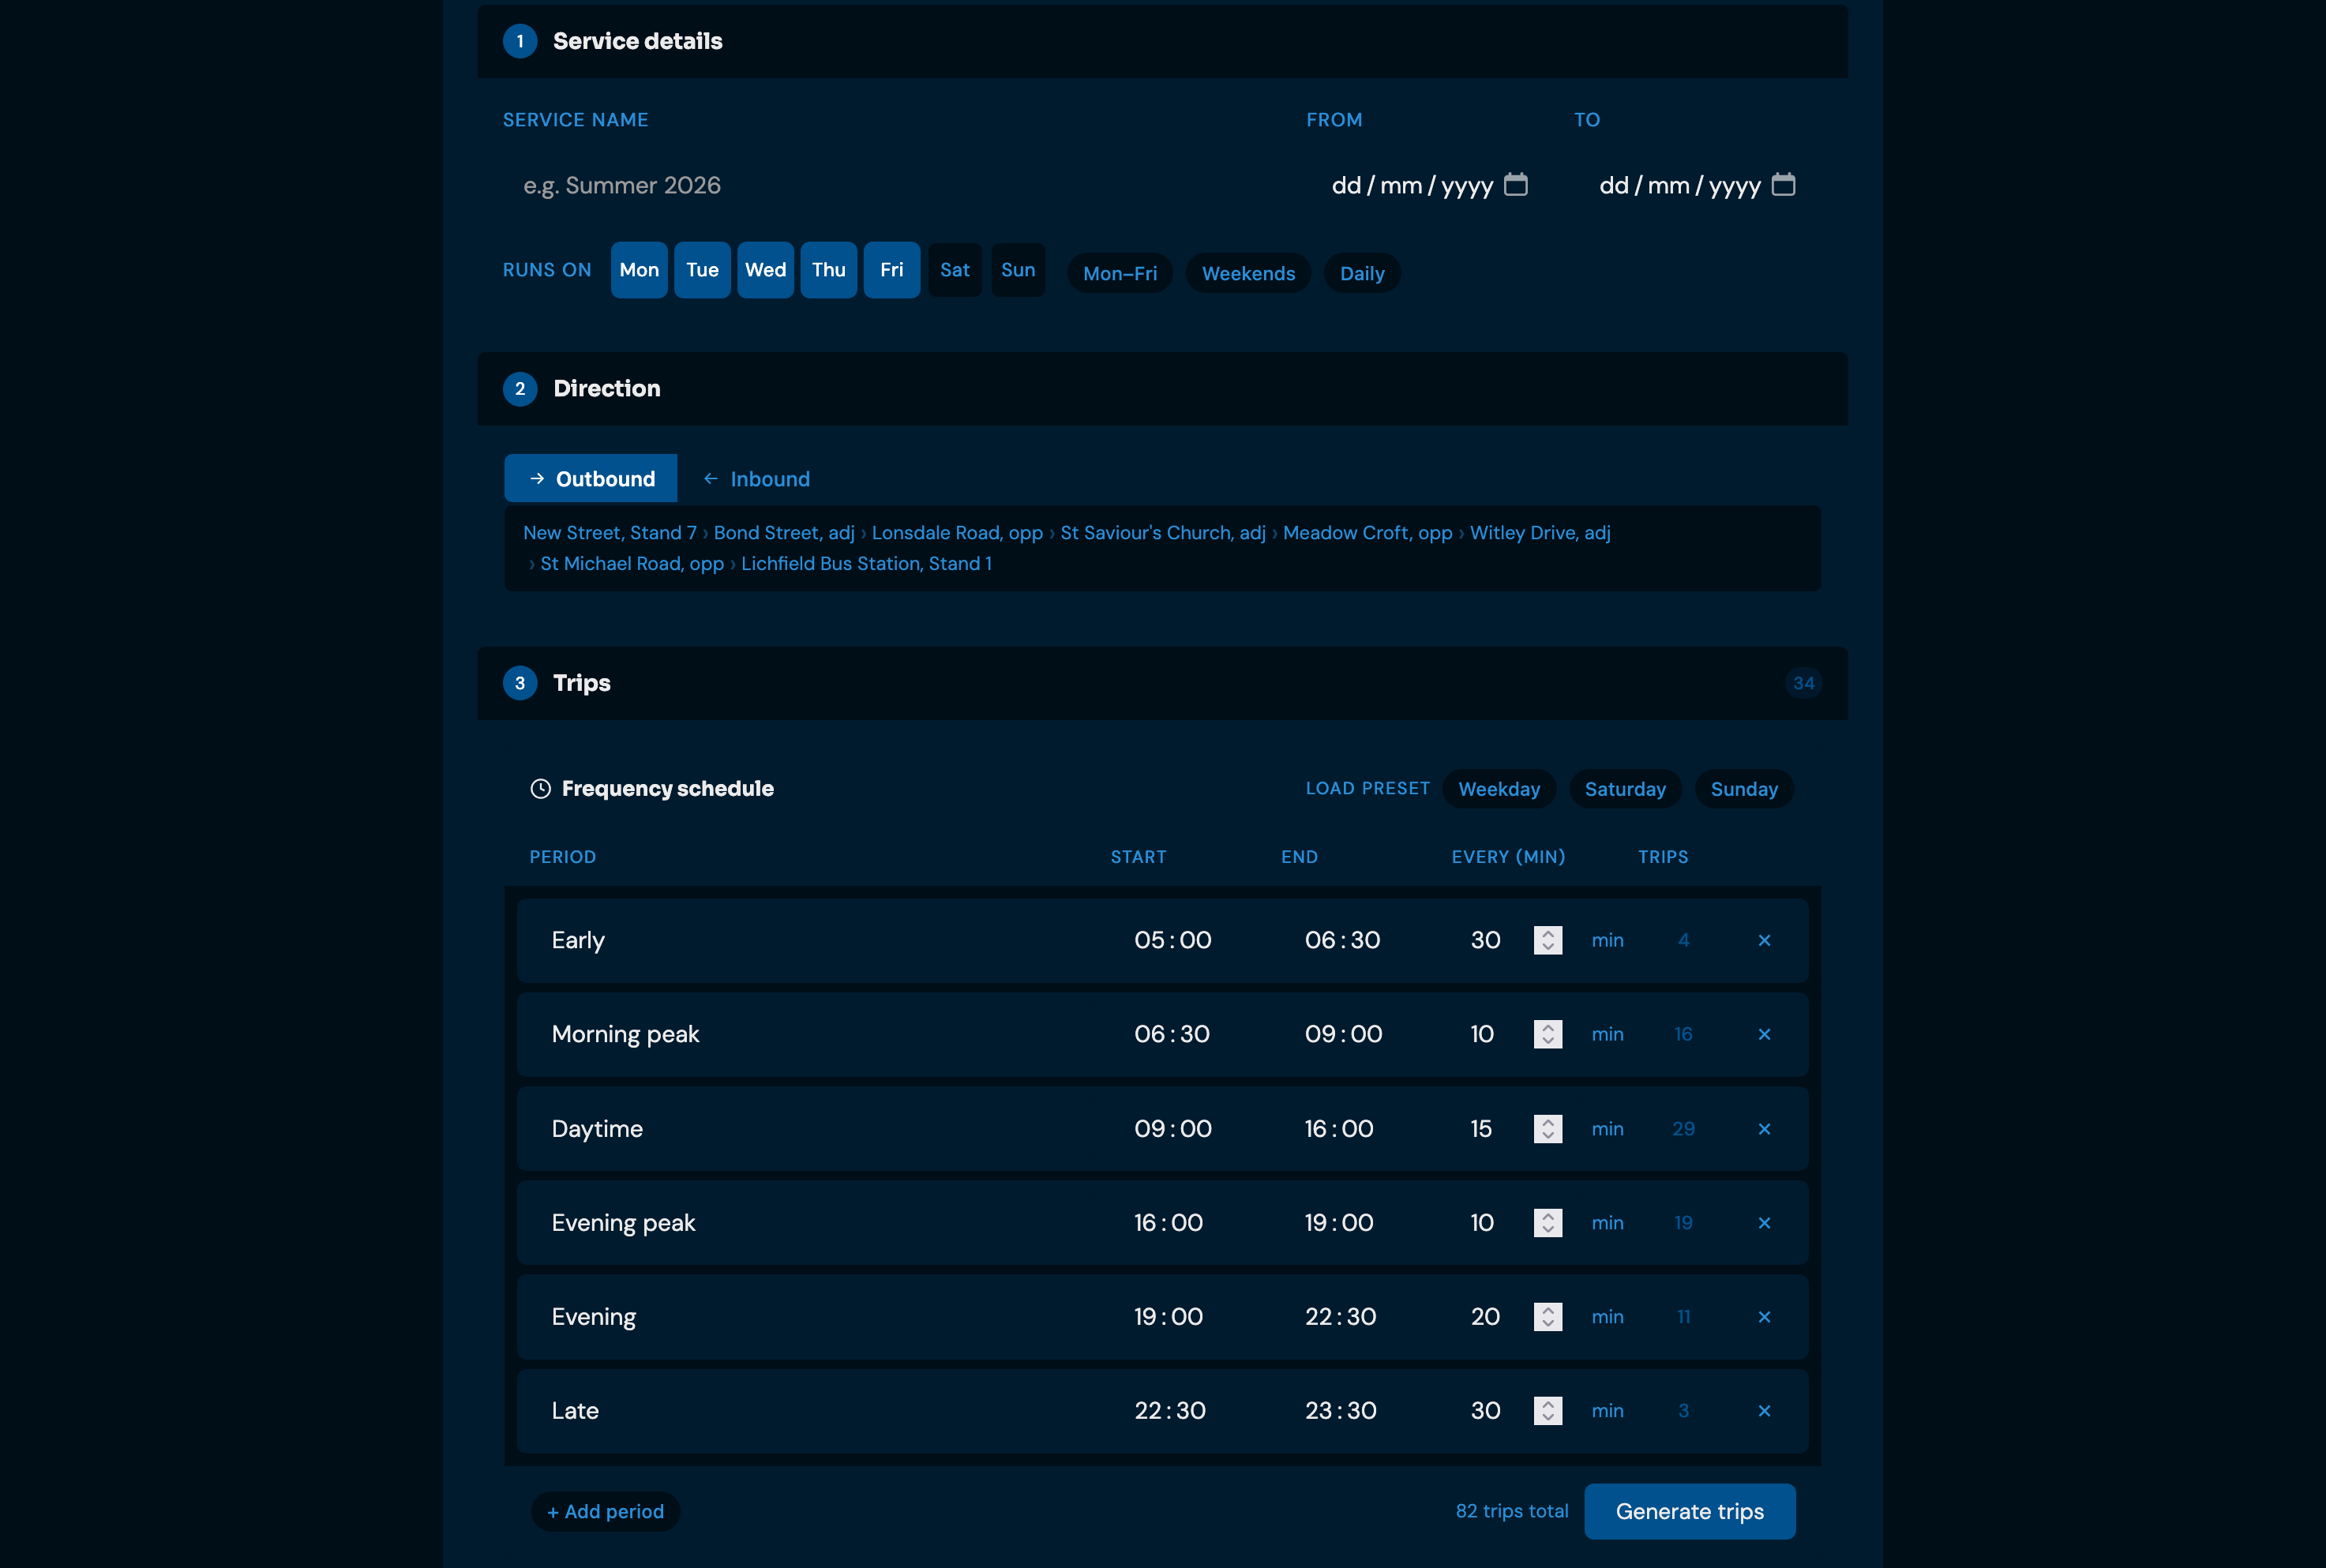The width and height of the screenshot is (2326, 1568).
Task: Delete the Evening peak period
Action: [x=1764, y=1223]
